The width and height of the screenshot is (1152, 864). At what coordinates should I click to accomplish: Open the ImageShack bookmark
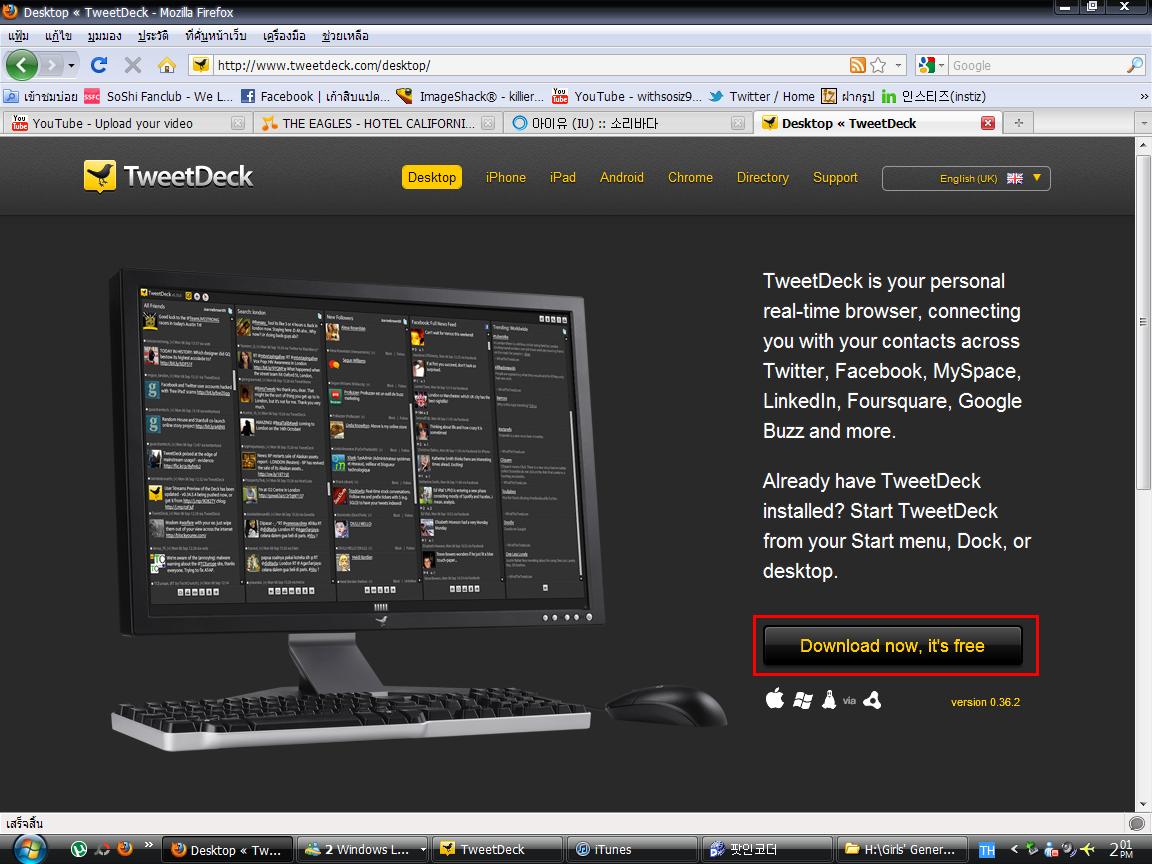pyautogui.click(x=470, y=96)
